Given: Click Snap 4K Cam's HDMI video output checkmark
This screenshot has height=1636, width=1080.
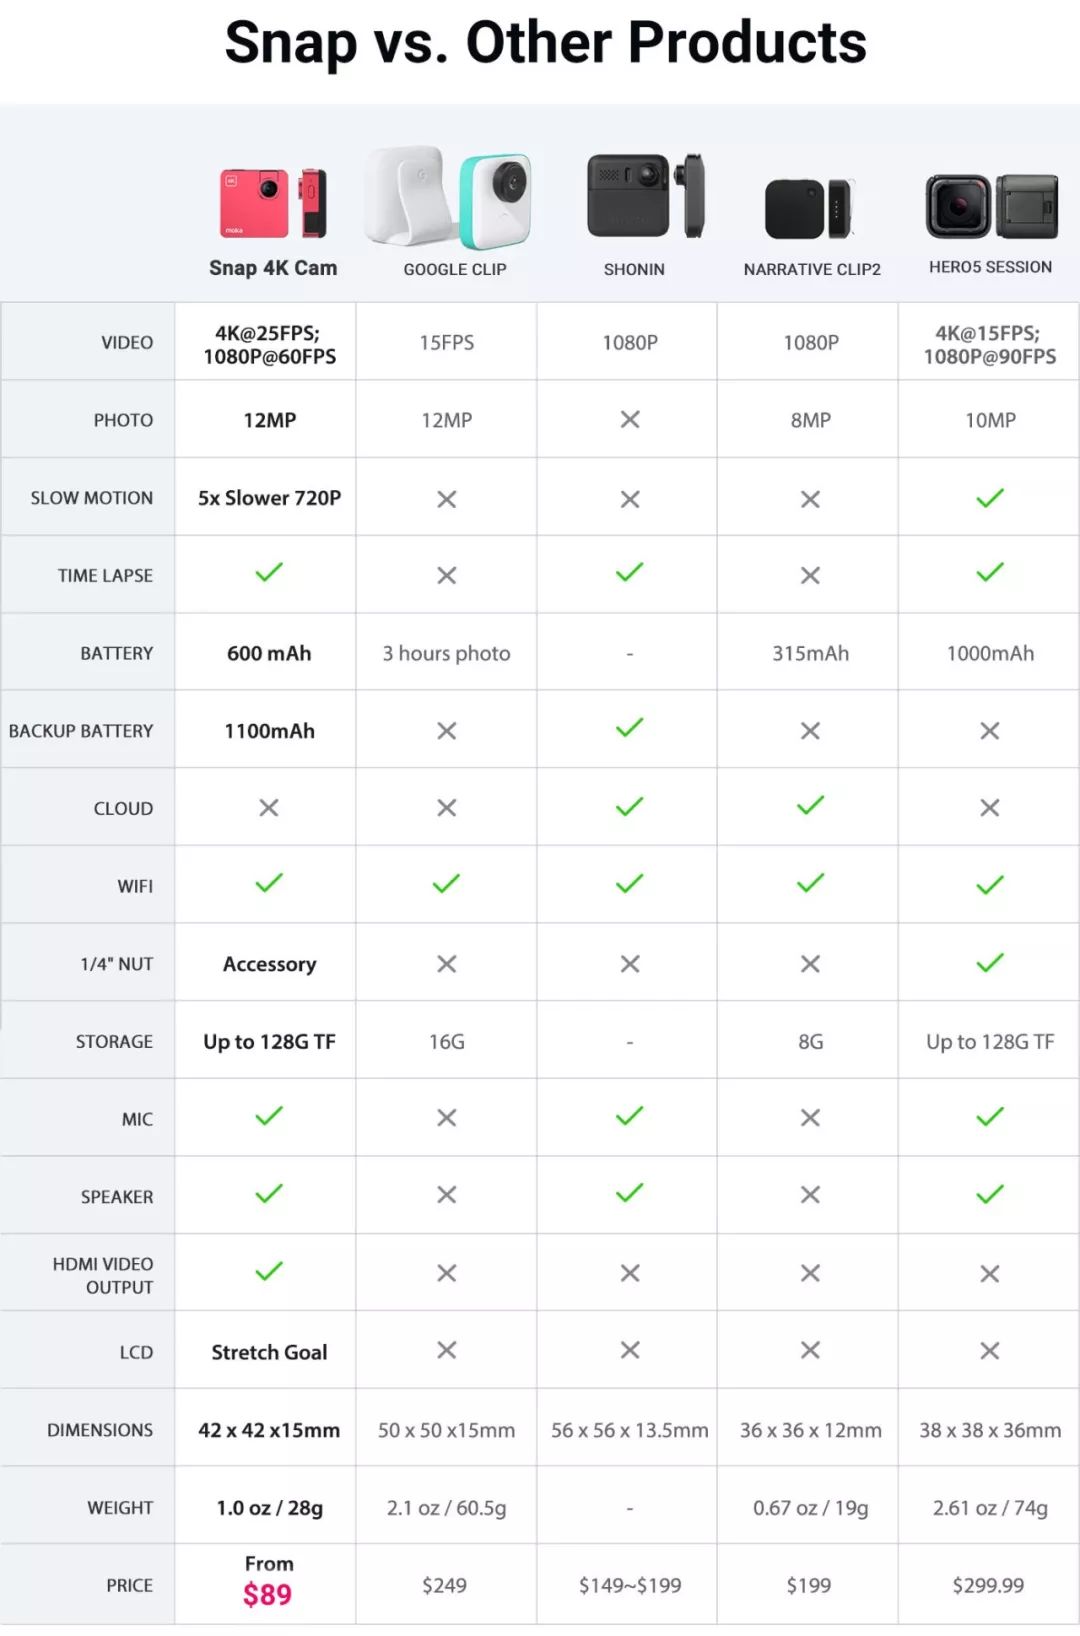Looking at the screenshot, I should point(269,1271).
